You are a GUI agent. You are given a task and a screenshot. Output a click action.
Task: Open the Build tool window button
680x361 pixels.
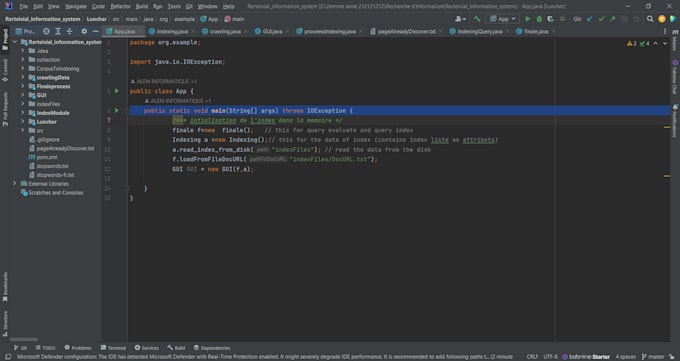pyautogui.click(x=176, y=348)
